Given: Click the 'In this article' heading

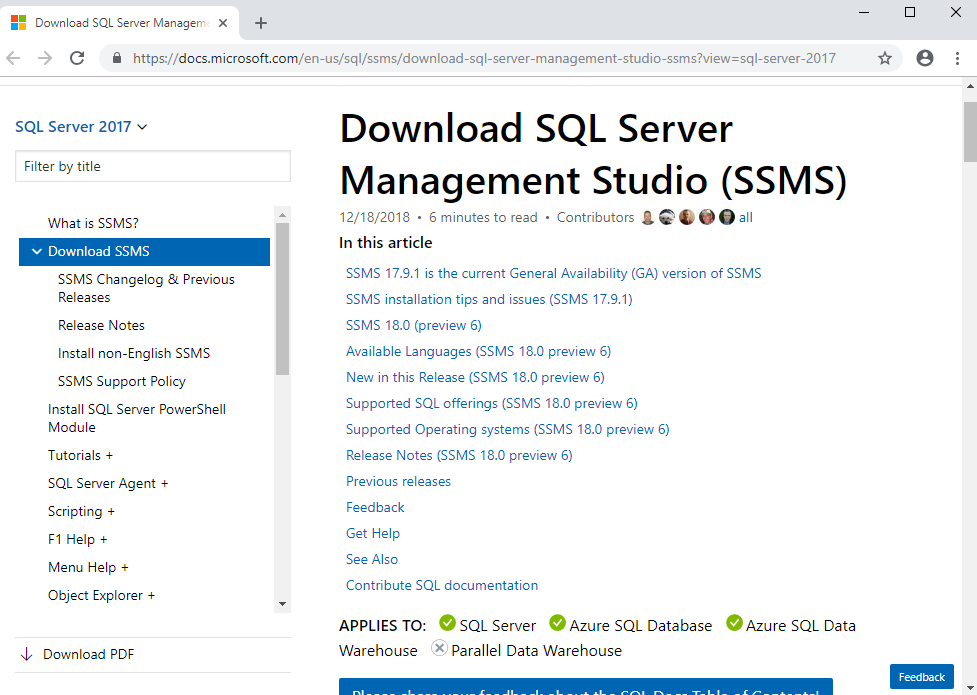Looking at the screenshot, I should pos(386,242).
